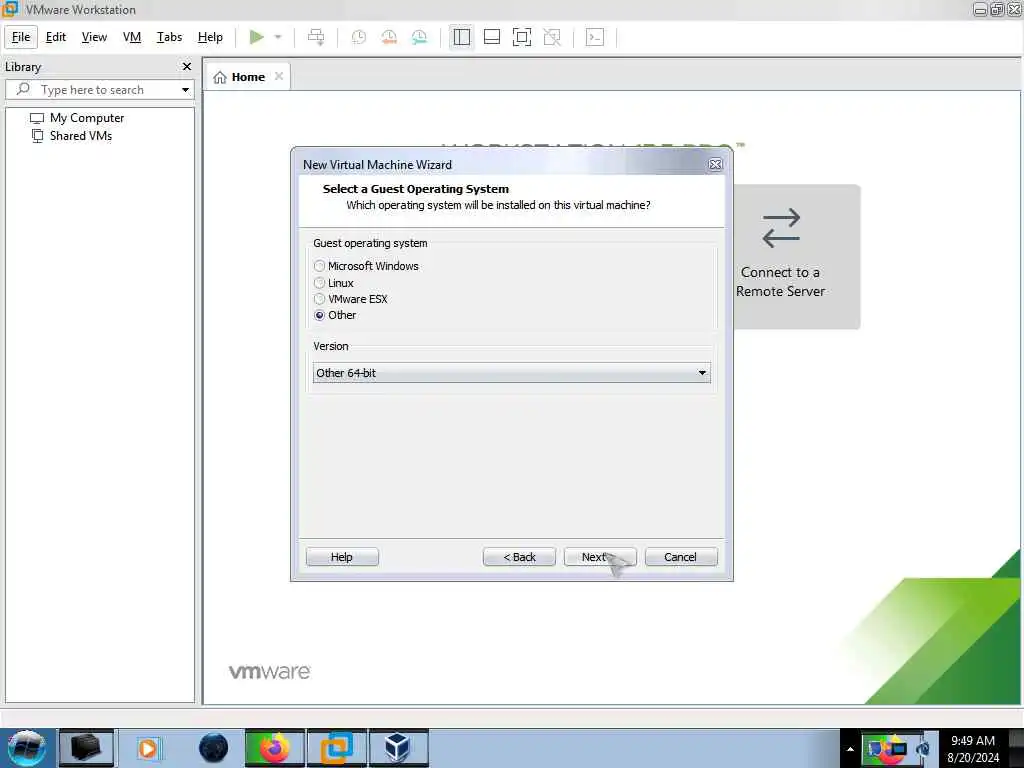Click the wizard Help button
The width and height of the screenshot is (1024, 768).
coord(342,557)
